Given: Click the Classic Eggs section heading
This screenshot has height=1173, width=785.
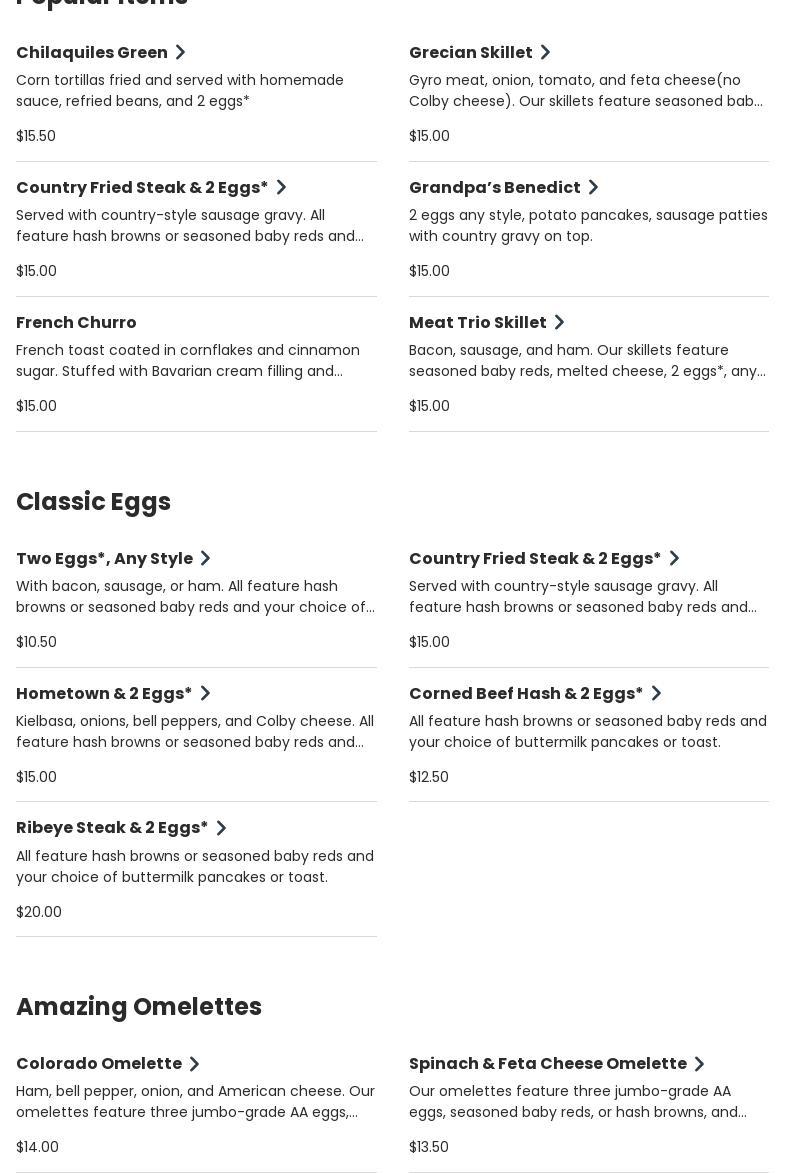Looking at the screenshot, I should pyautogui.click(x=93, y=502).
